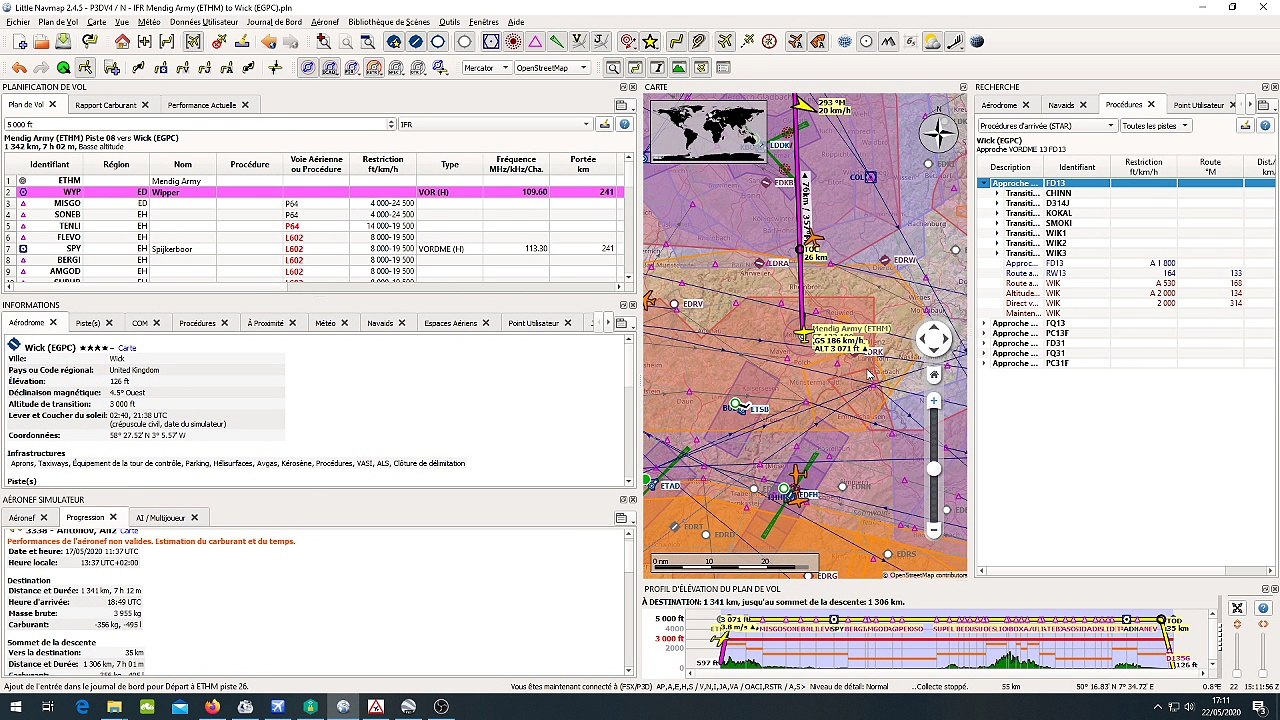1280x720 pixels.
Task: Open the Toutes les pistes dropdown
Action: (x=1155, y=126)
